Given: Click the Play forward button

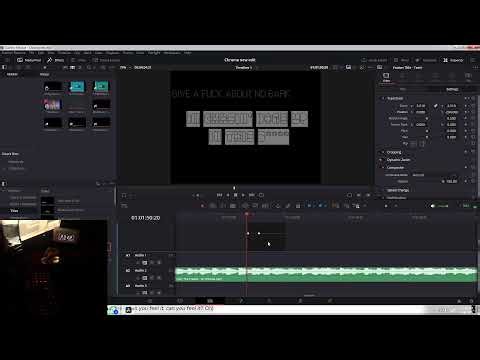Looking at the screenshot, I should click(x=243, y=195).
